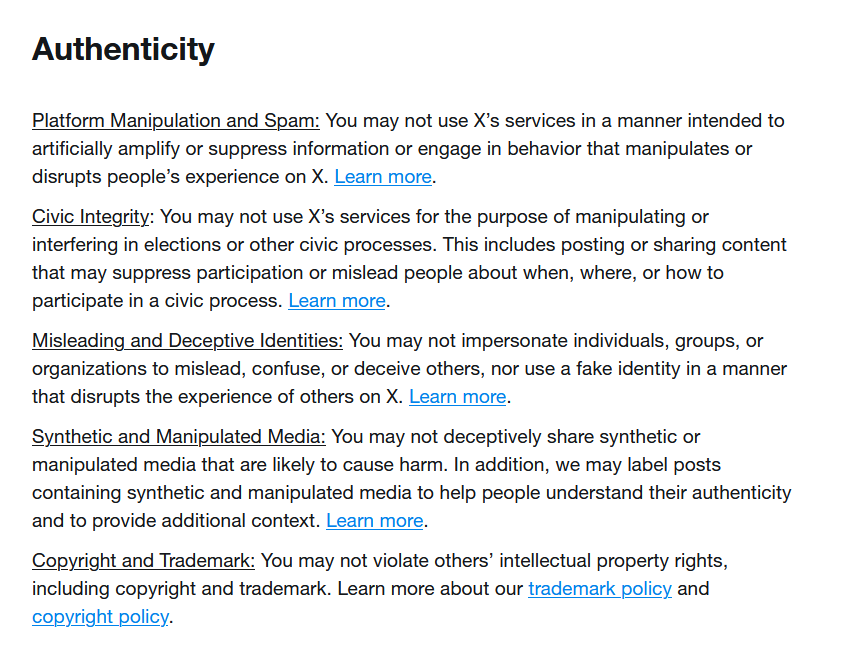Select the Misleading and Deceptive Identities heading
The height and width of the screenshot is (655, 851).
[x=187, y=341]
